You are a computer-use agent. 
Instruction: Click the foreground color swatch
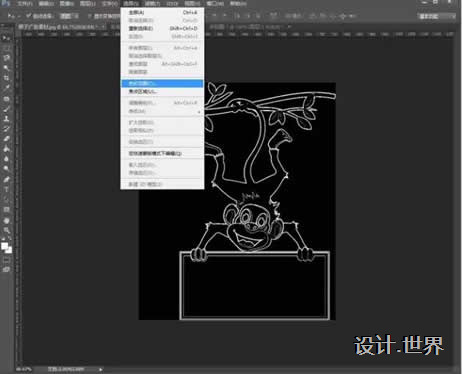tap(4, 246)
